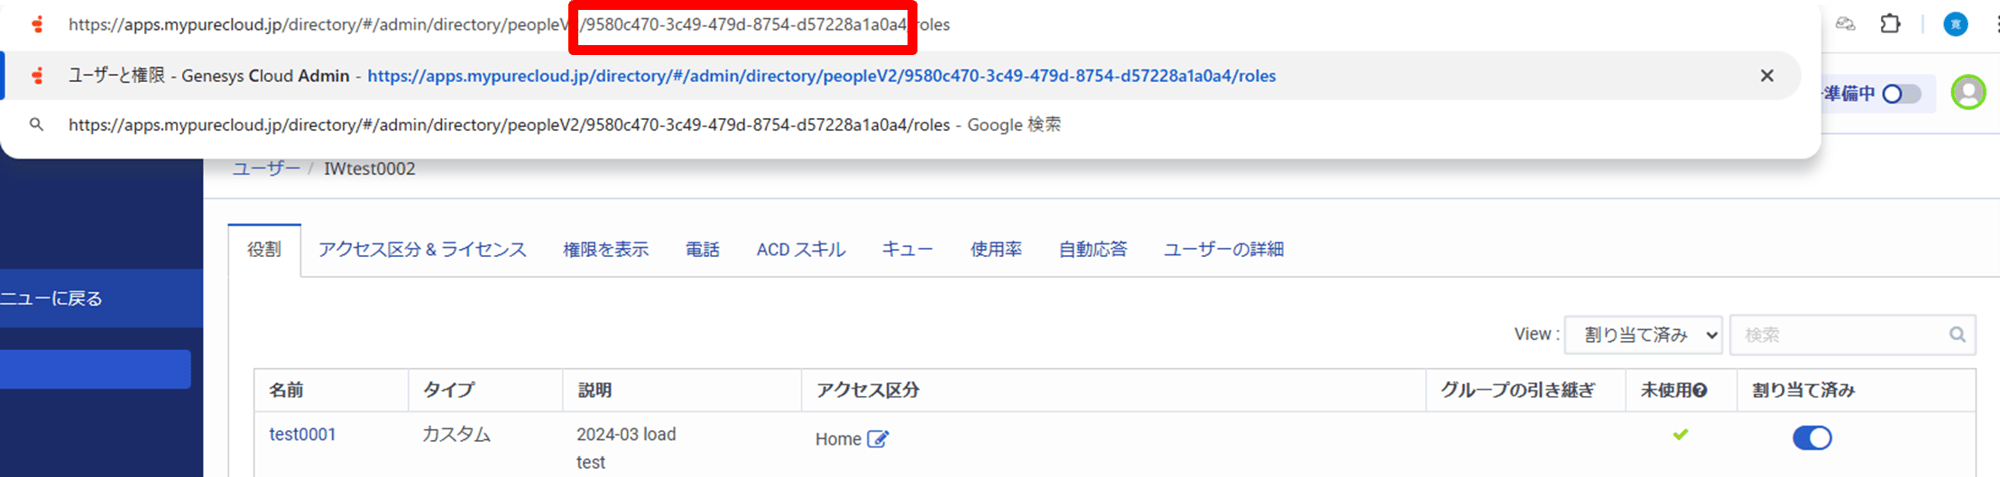Click the 説明 column header
Image resolution: width=2000 pixels, height=477 pixels.
click(x=595, y=390)
